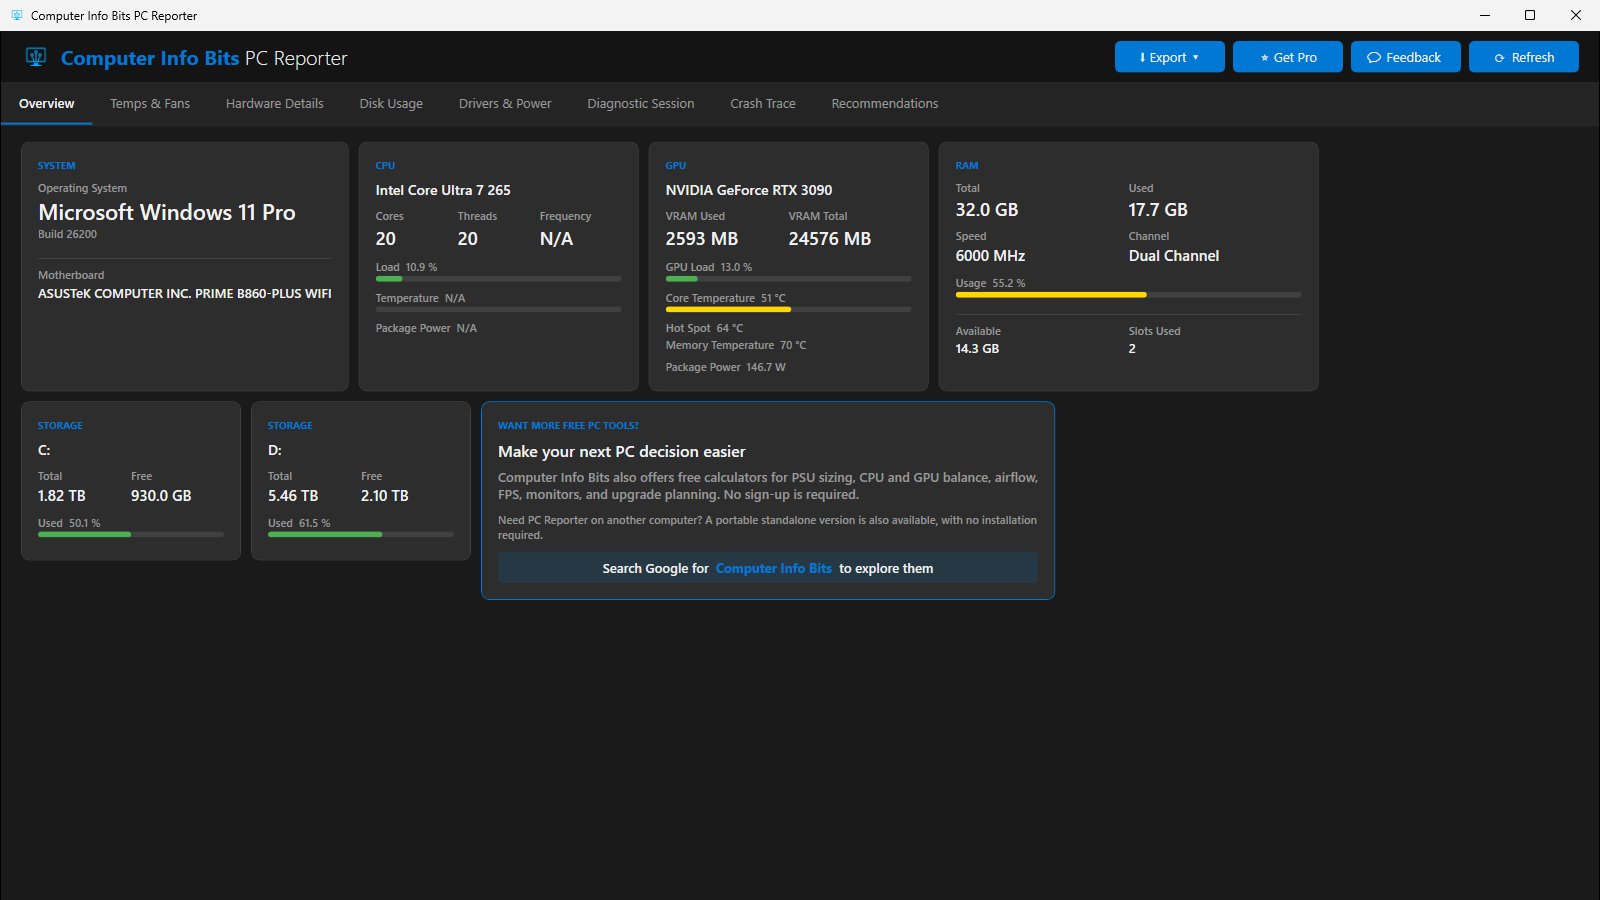1600x900 pixels.
Task: Click the Get Pro button
Action: click(x=1287, y=57)
